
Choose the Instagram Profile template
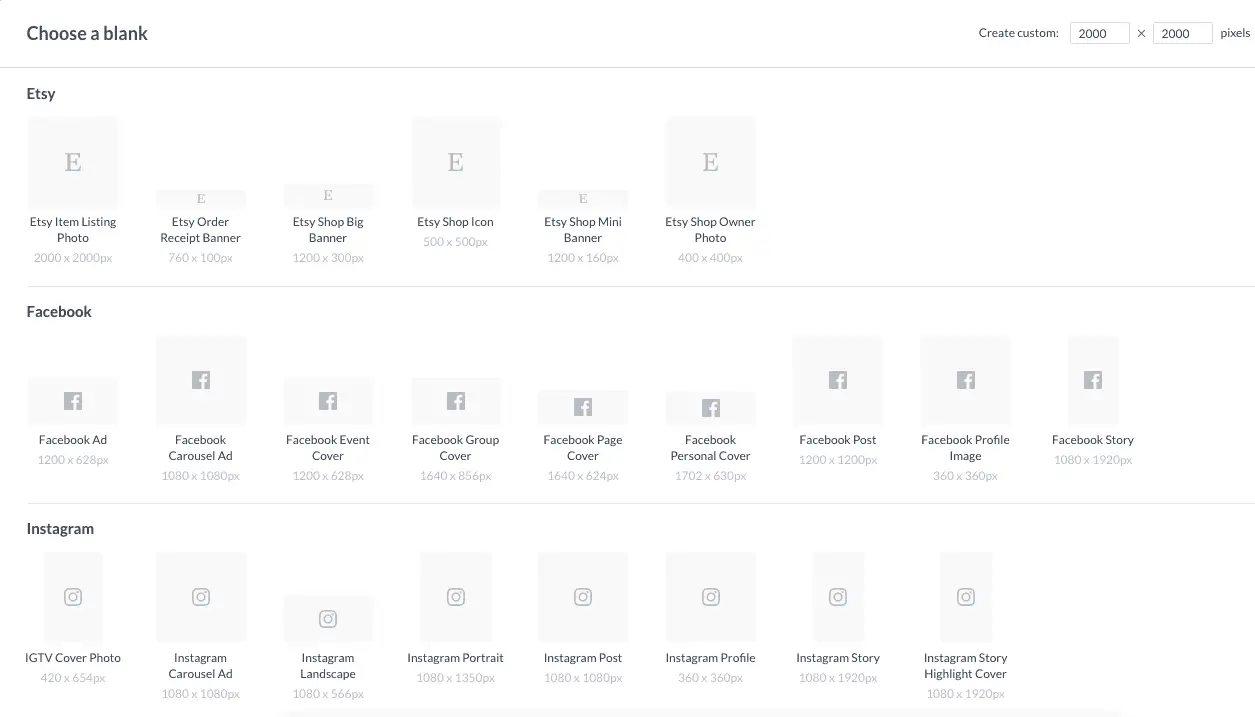711,597
